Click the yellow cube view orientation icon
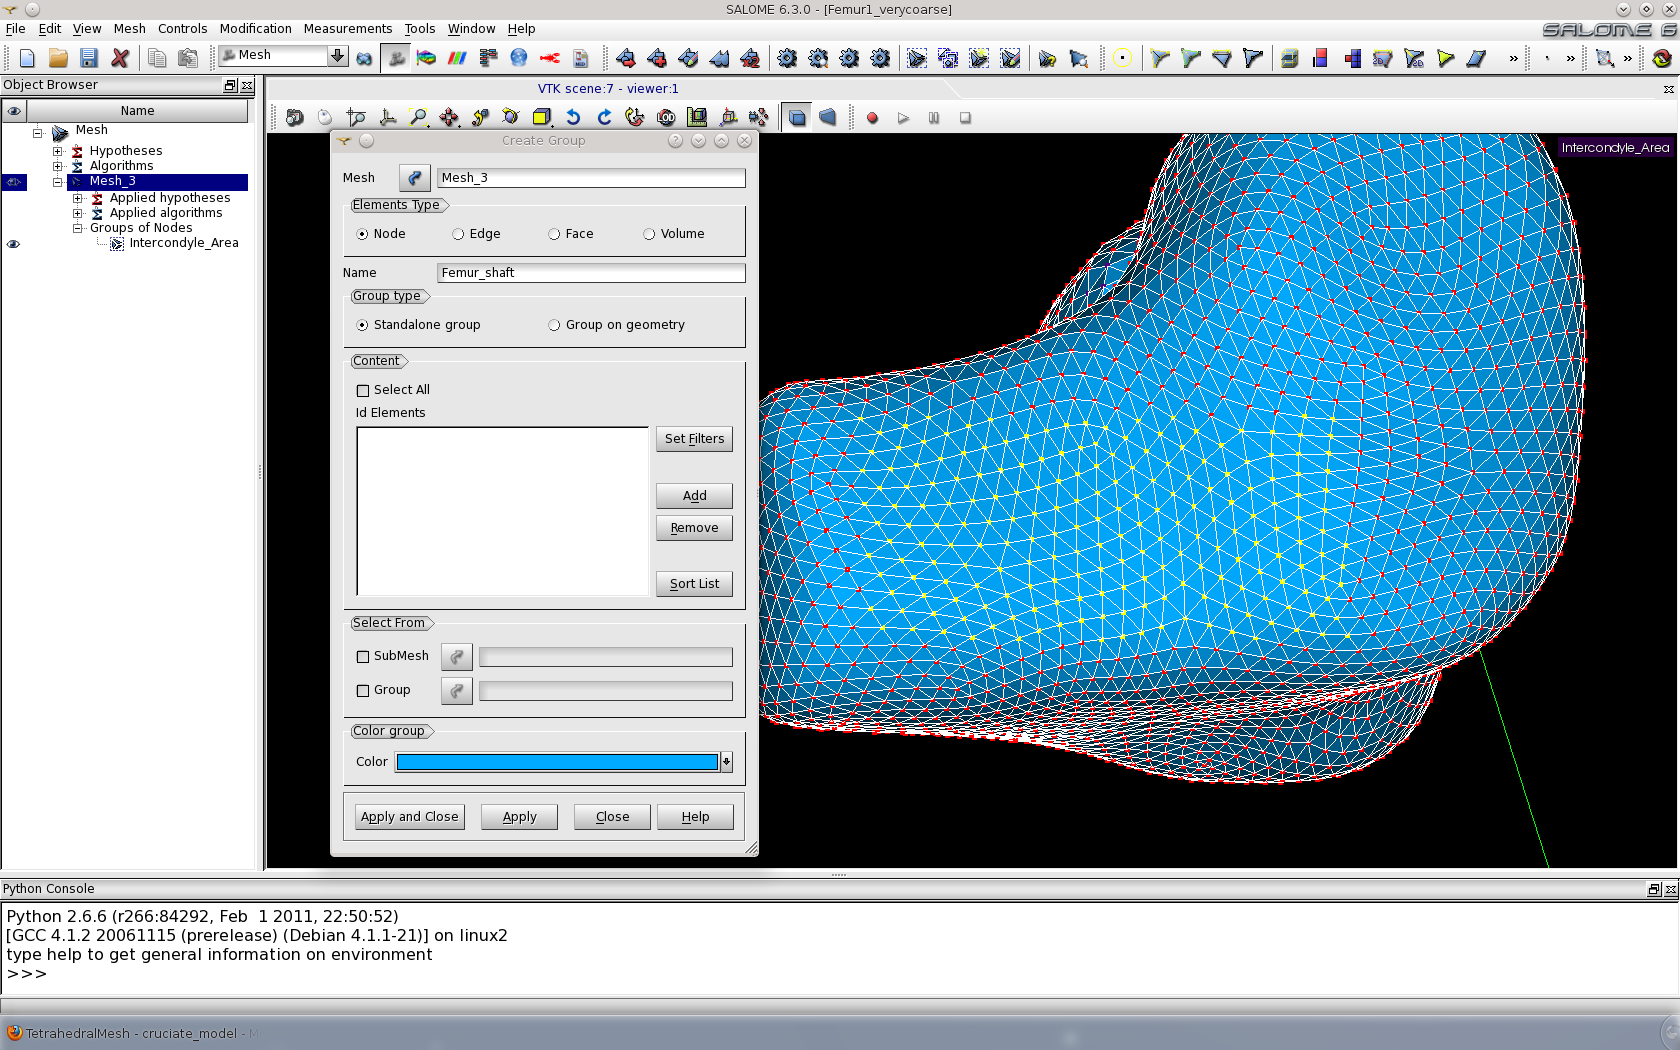 [542, 117]
